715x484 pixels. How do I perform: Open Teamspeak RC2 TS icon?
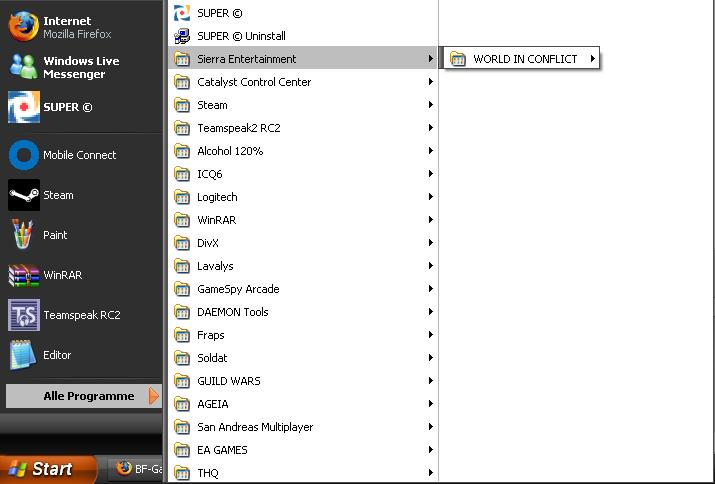[x=24, y=315]
